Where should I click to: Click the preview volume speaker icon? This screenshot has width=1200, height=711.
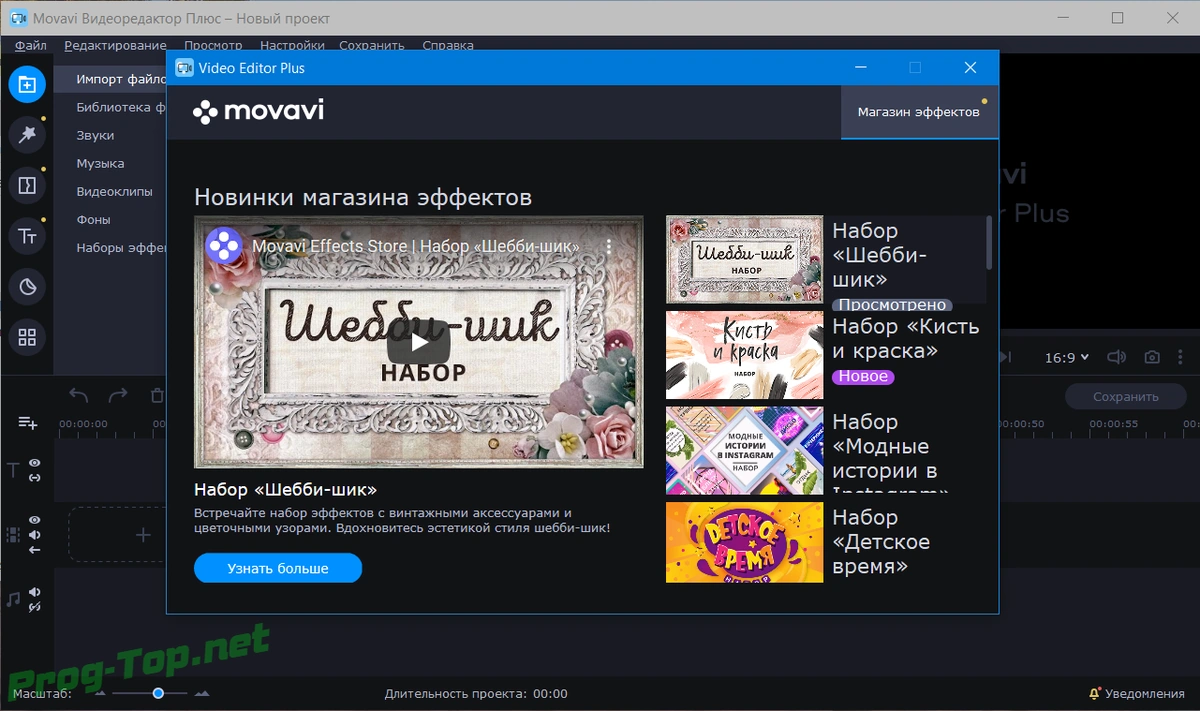pyautogui.click(x=1117, y=357)
